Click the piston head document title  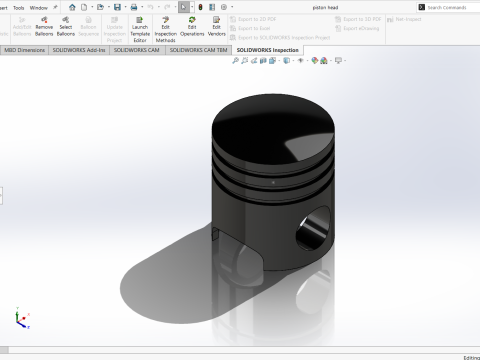tap(325, 7)
